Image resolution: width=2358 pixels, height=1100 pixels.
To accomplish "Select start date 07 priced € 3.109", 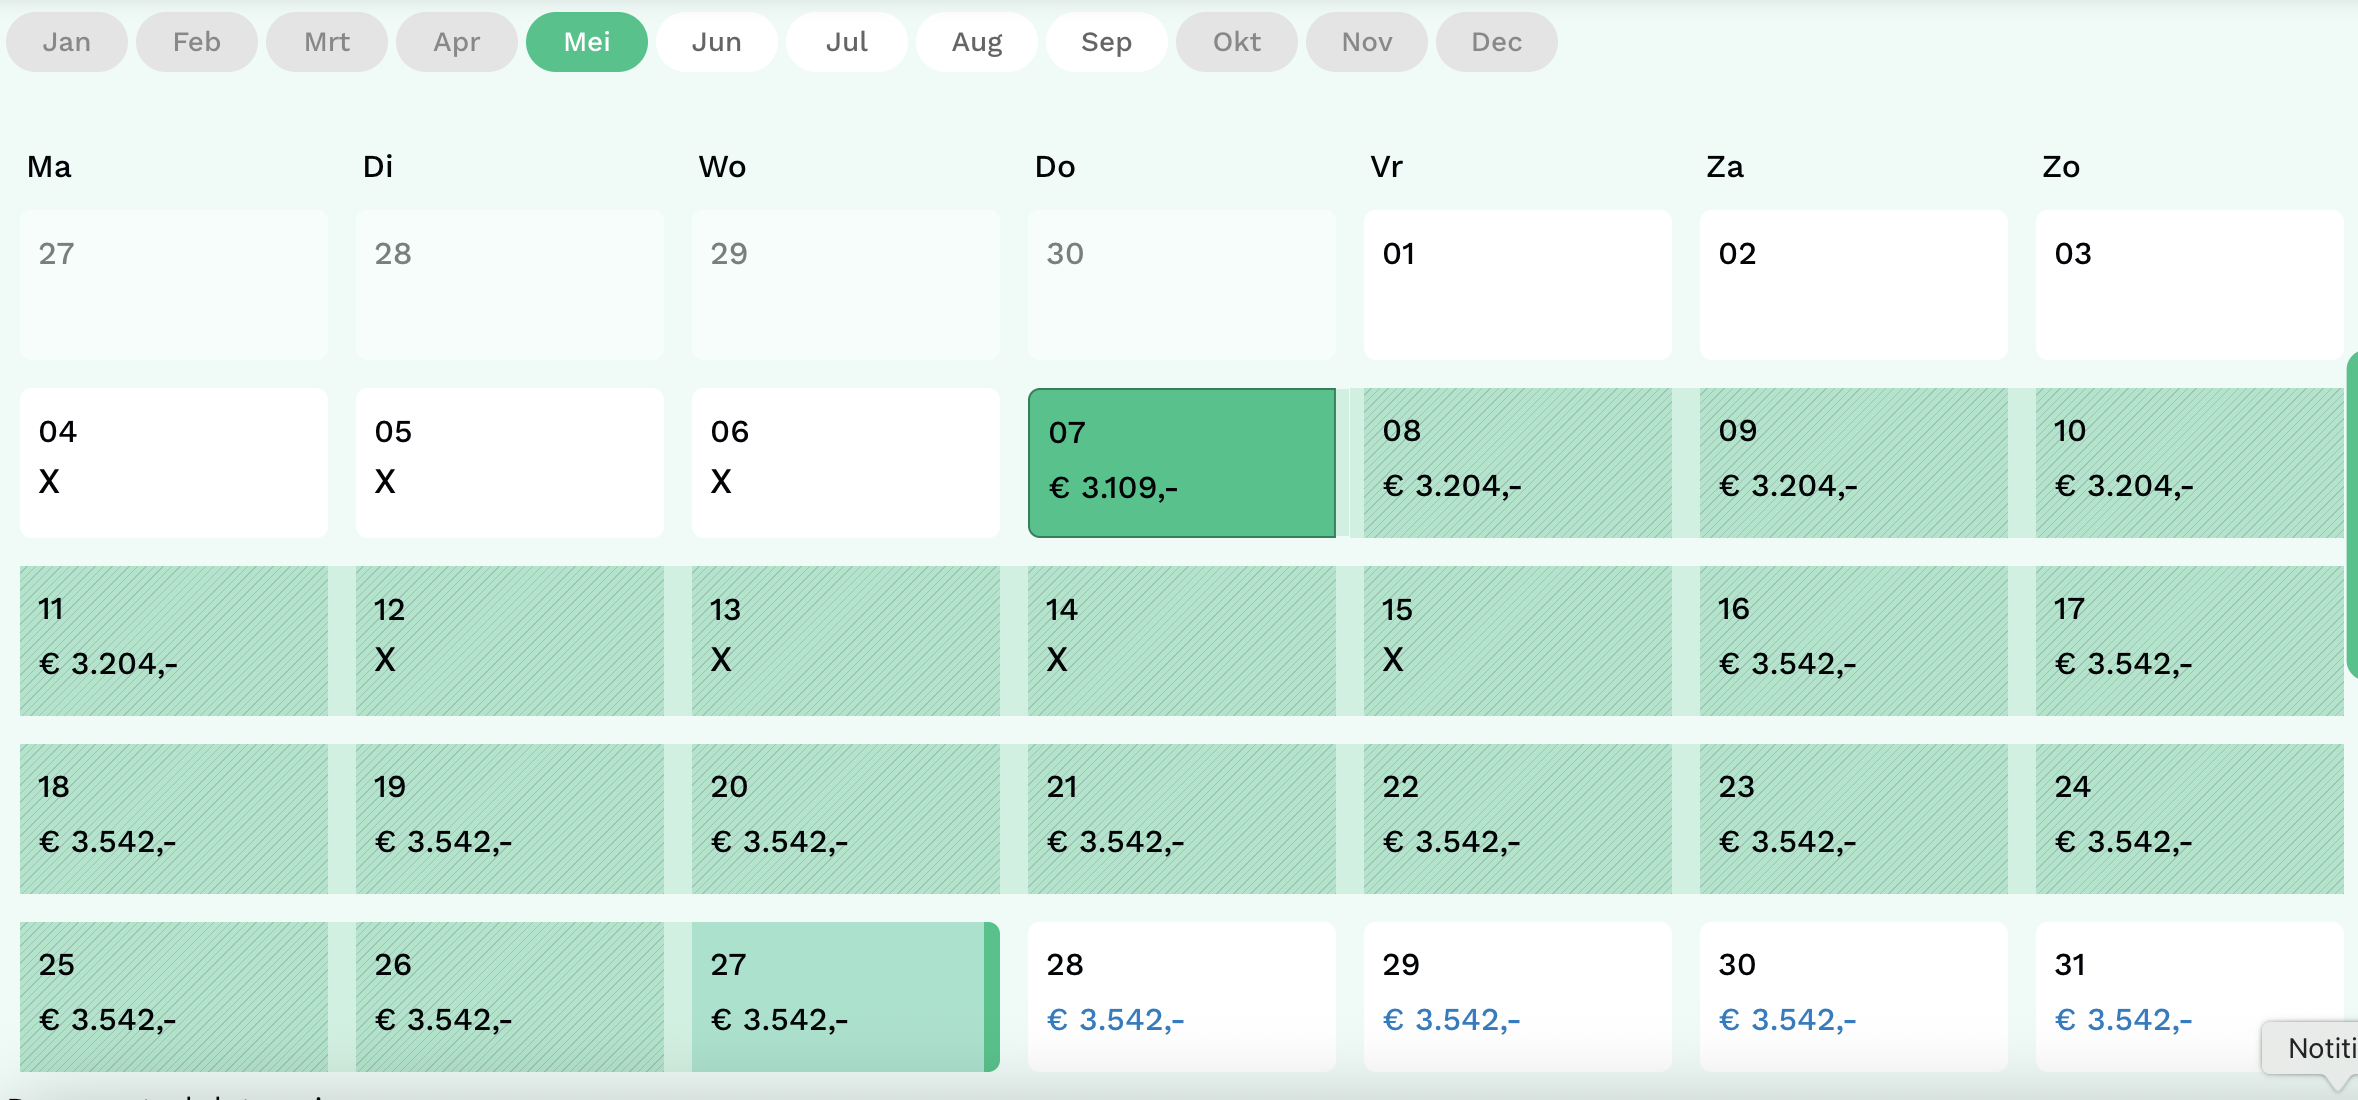I will click(x=1181, y=462).
